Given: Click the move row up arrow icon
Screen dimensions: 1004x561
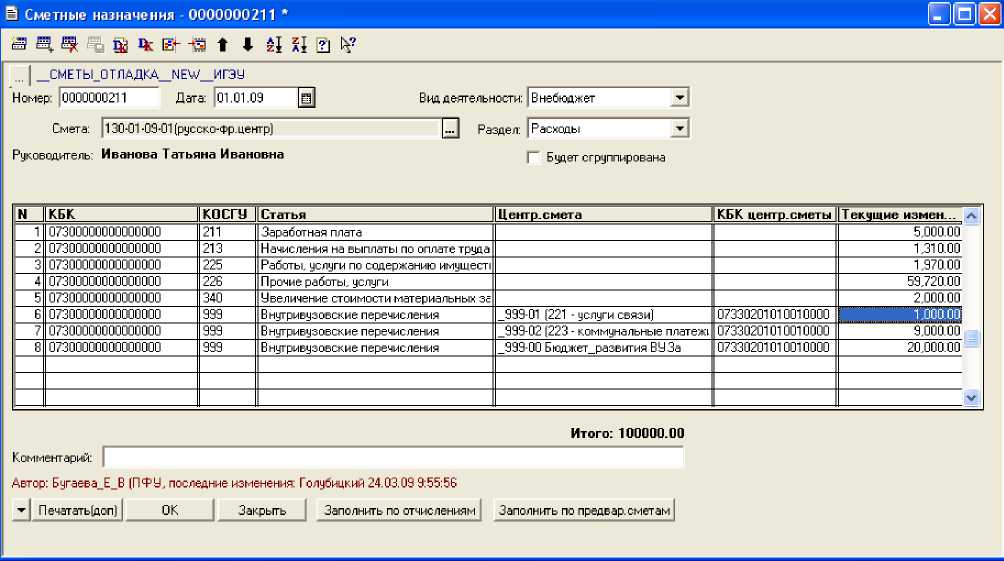Looking at the screenshot, I should coord(222,44).
